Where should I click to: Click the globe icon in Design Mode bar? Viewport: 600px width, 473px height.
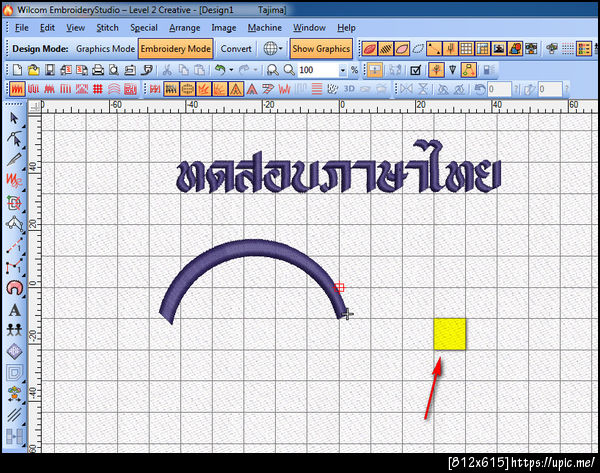[270, 49]
